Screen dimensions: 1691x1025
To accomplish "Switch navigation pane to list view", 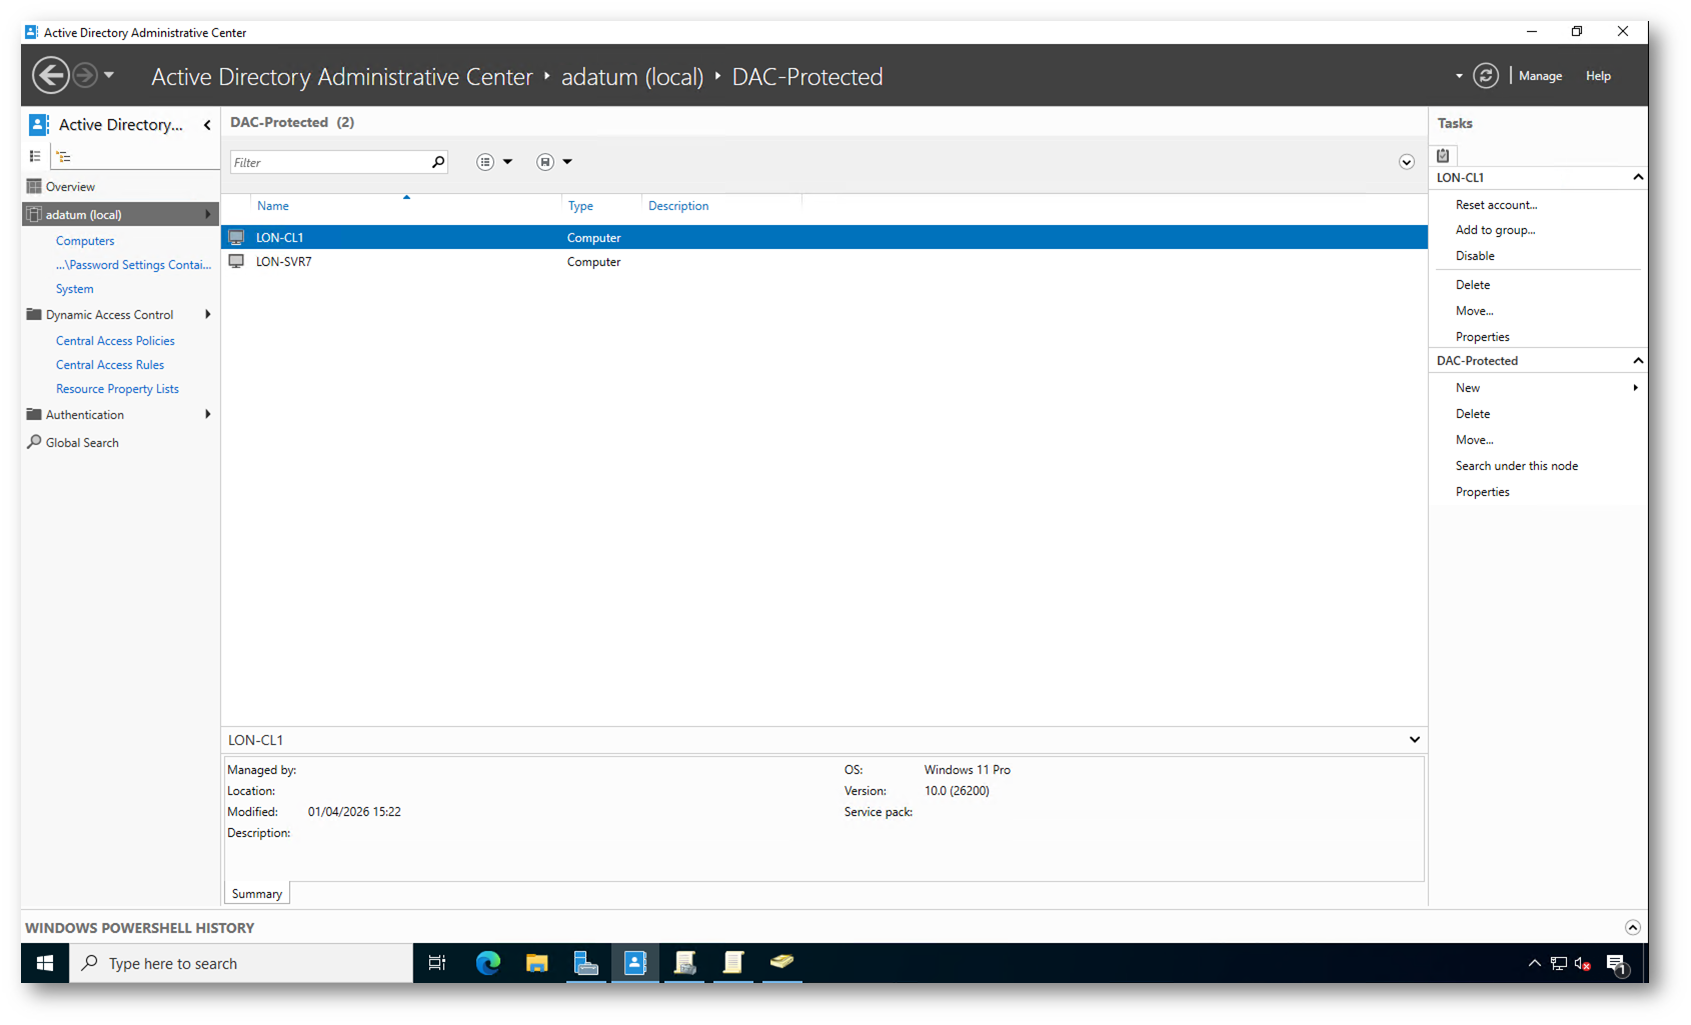I will 35,156.
